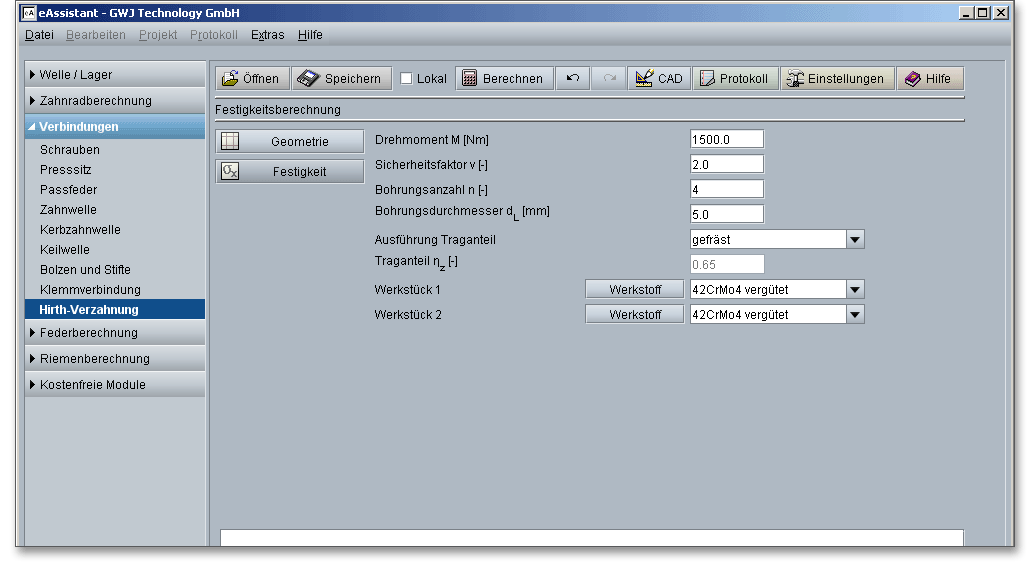Image resolution: width=1030 pixels, height=562 pixels.
Task: Click the Speichern save toolbar icon
Action: [x=308, y=79]
